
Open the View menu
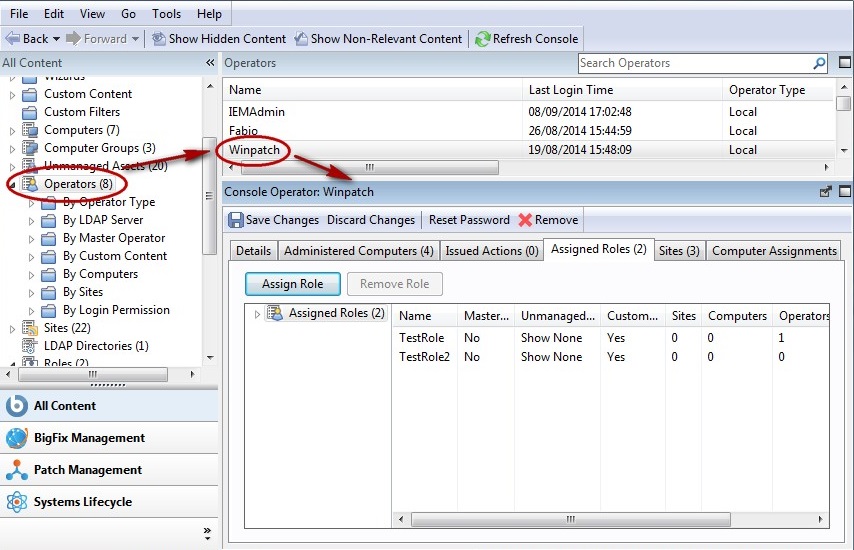(x=93, y=14)
